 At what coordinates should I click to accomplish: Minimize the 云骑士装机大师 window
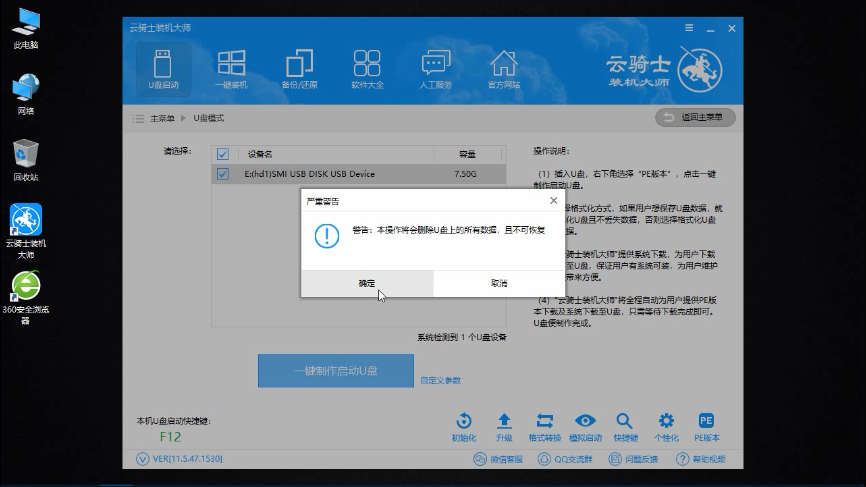pyautogui.click(x=710, y=29)
